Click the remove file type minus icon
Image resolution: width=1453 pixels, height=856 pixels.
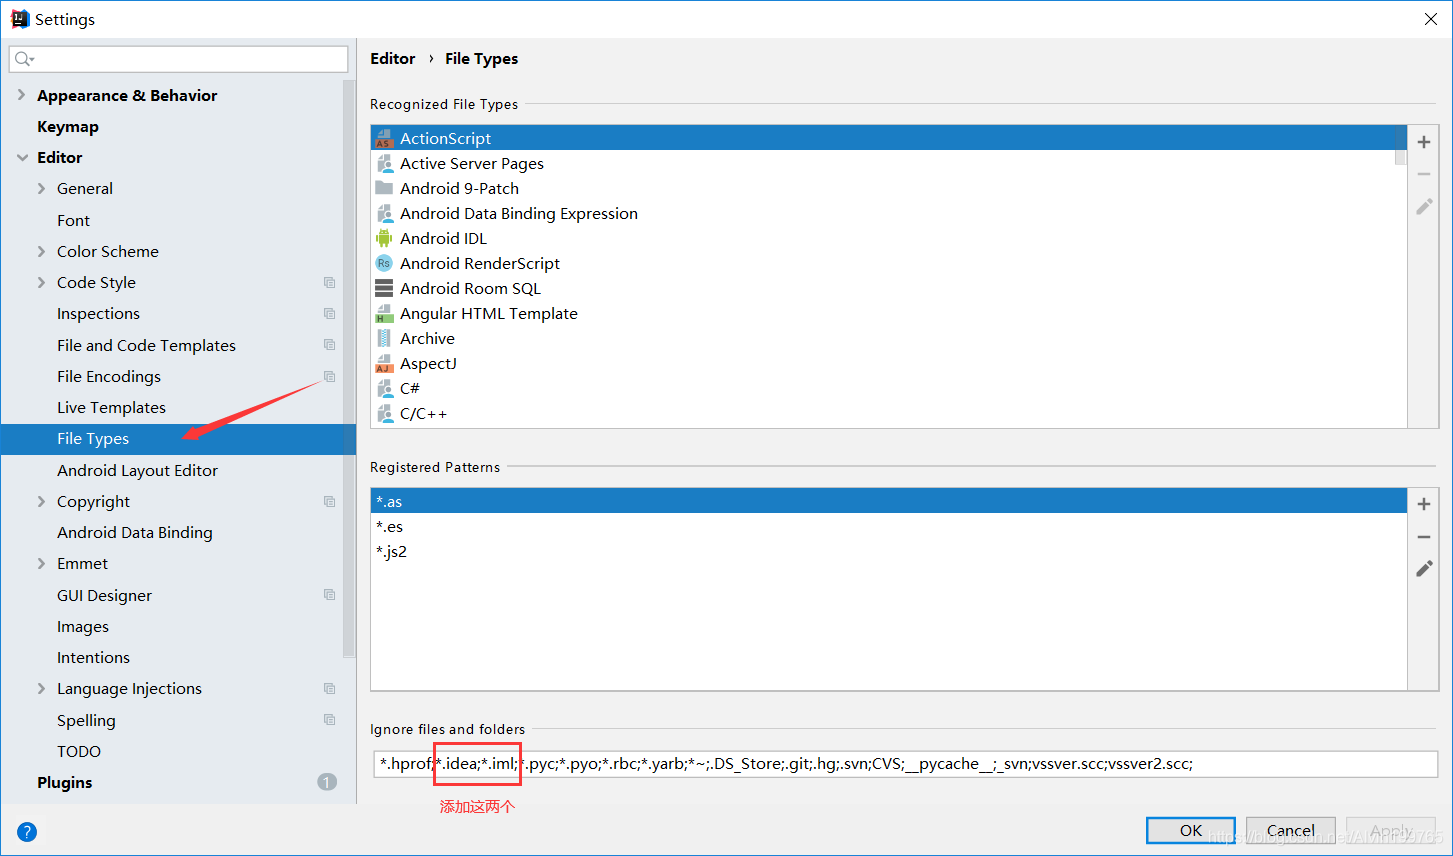tap(1423, 174)
